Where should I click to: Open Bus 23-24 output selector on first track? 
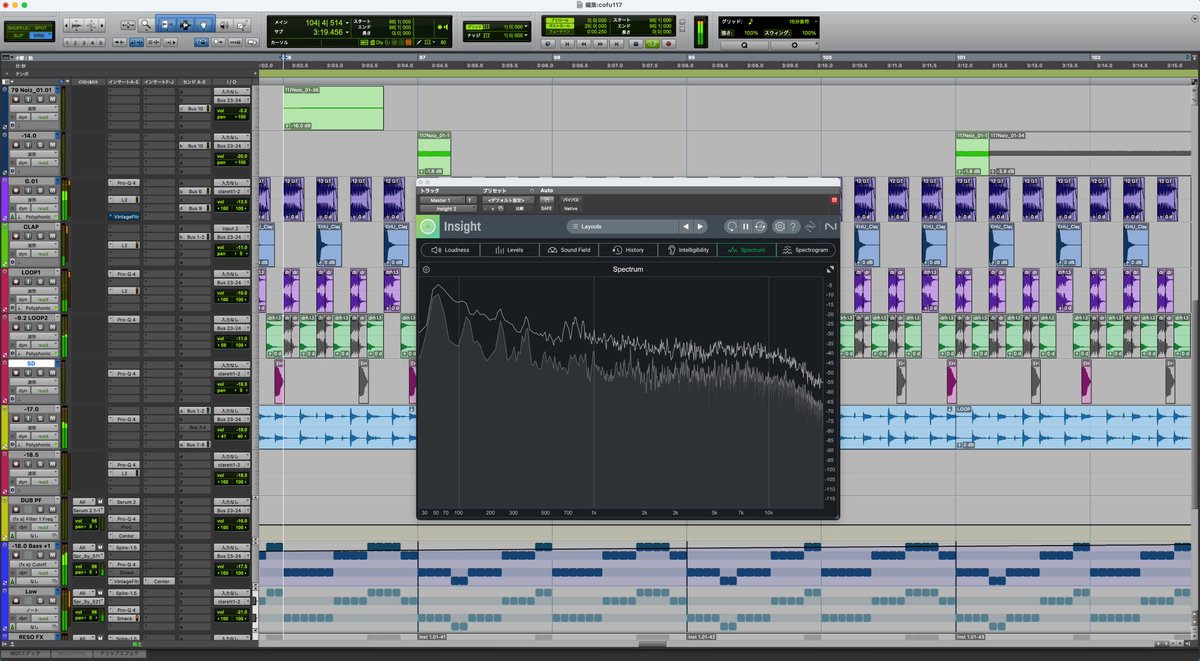232,100
